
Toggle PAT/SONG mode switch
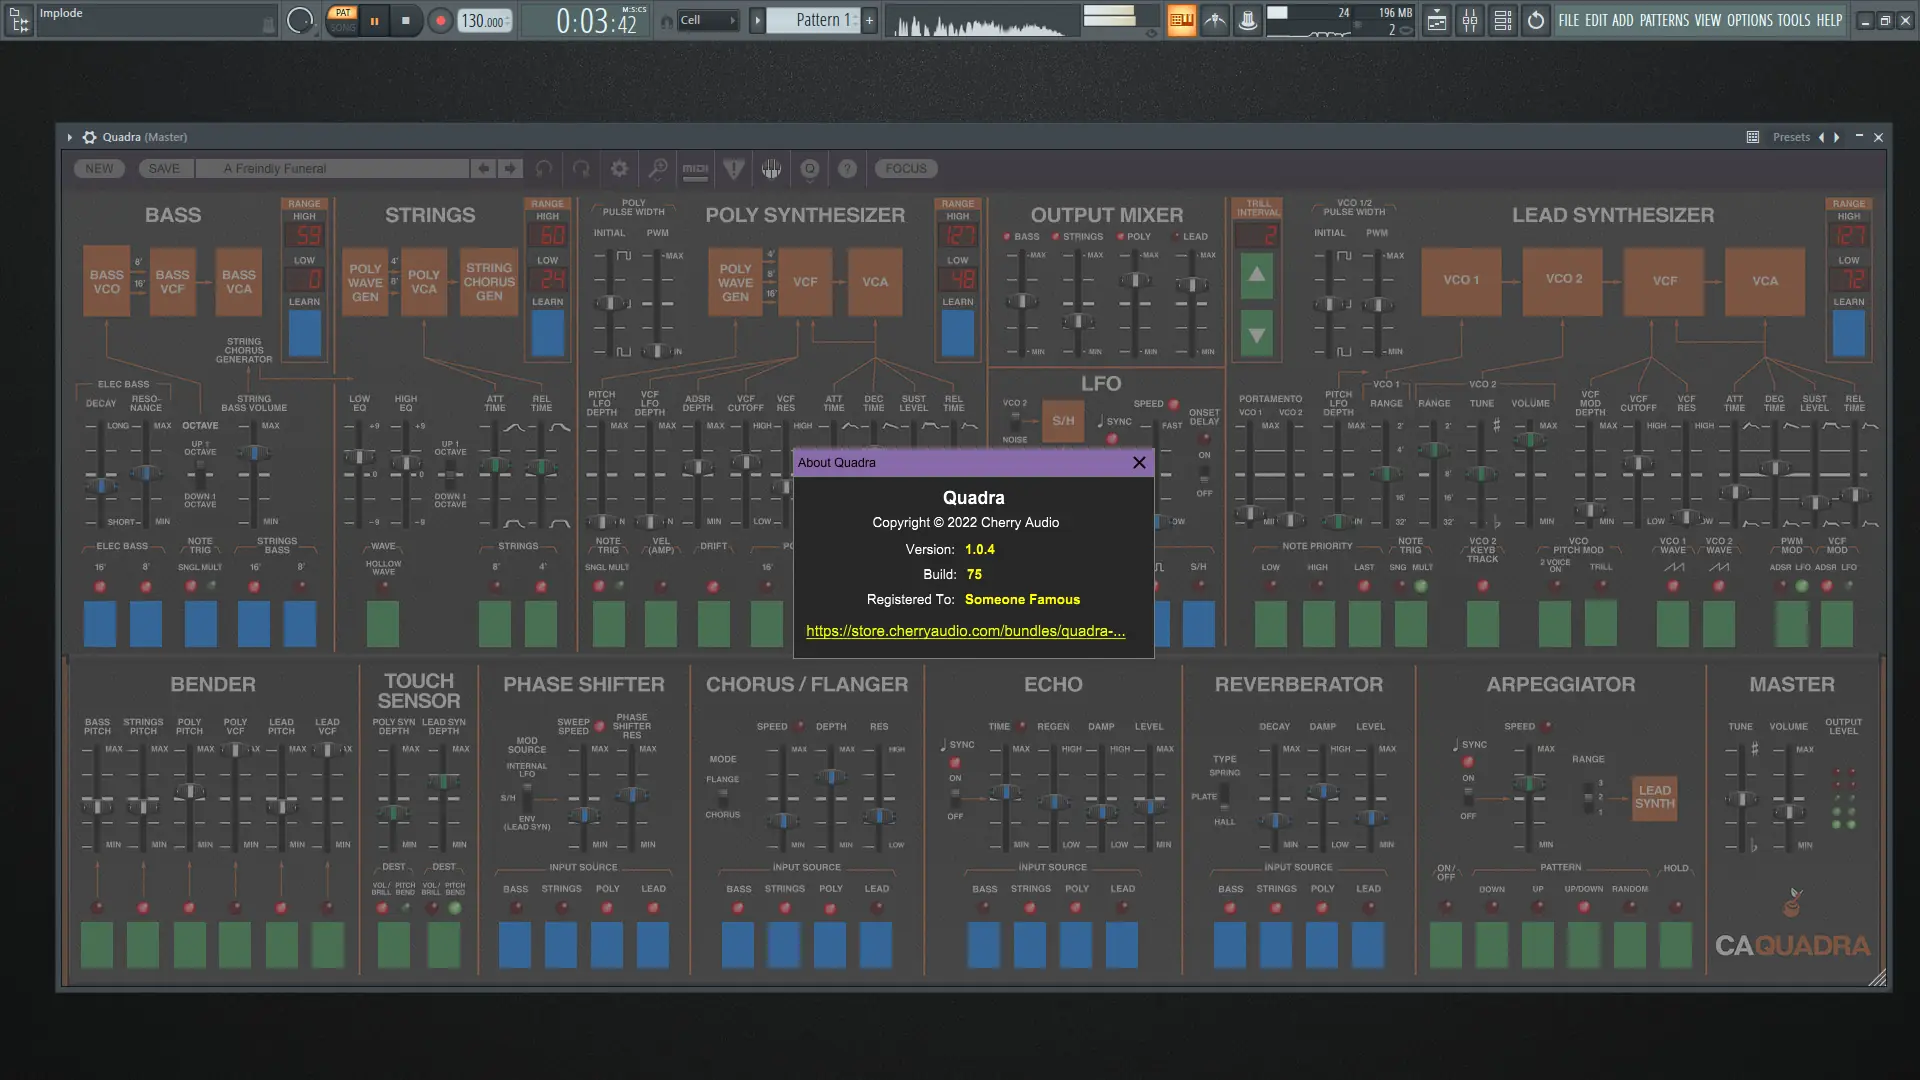(343, 20)
